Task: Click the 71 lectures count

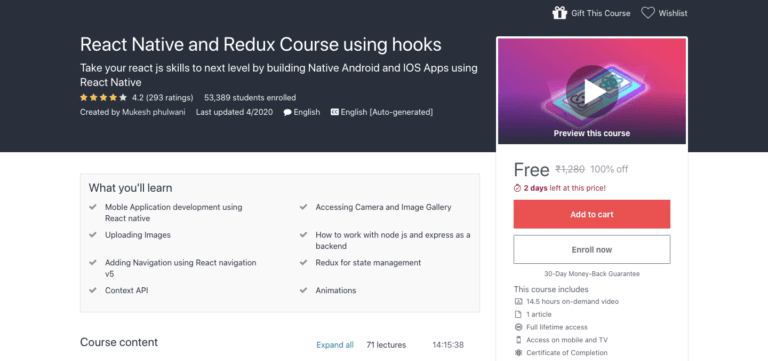Action: (386, 345)
